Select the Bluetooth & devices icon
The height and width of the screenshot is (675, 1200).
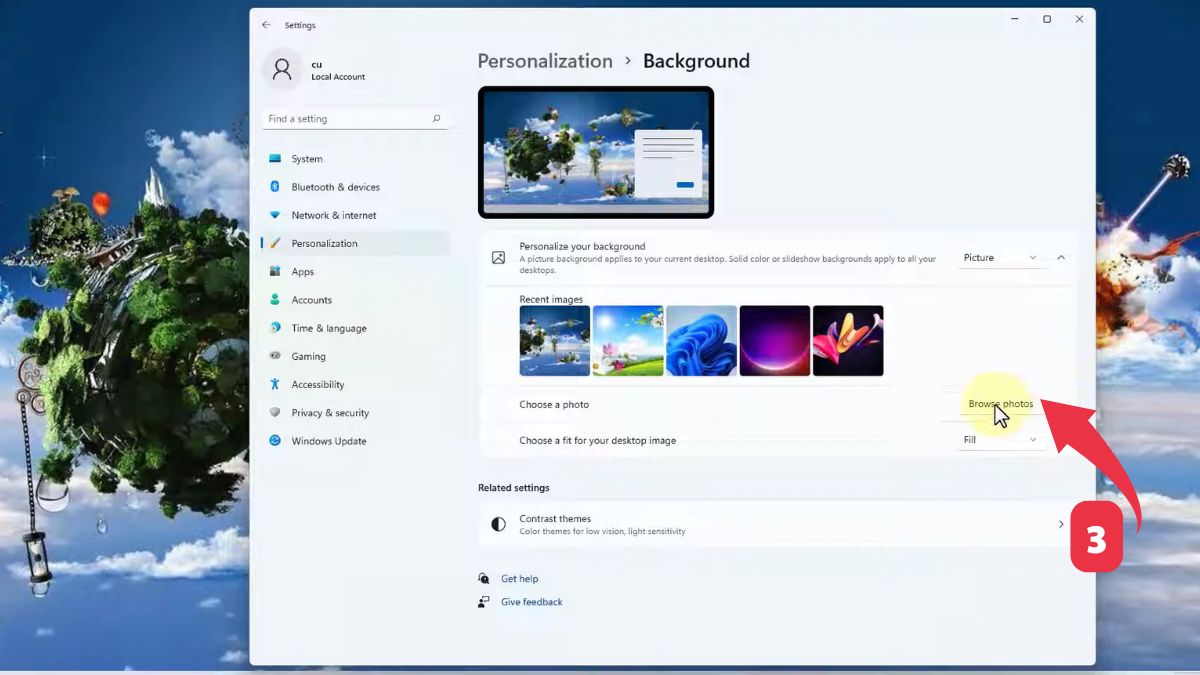tap(274, 186)
